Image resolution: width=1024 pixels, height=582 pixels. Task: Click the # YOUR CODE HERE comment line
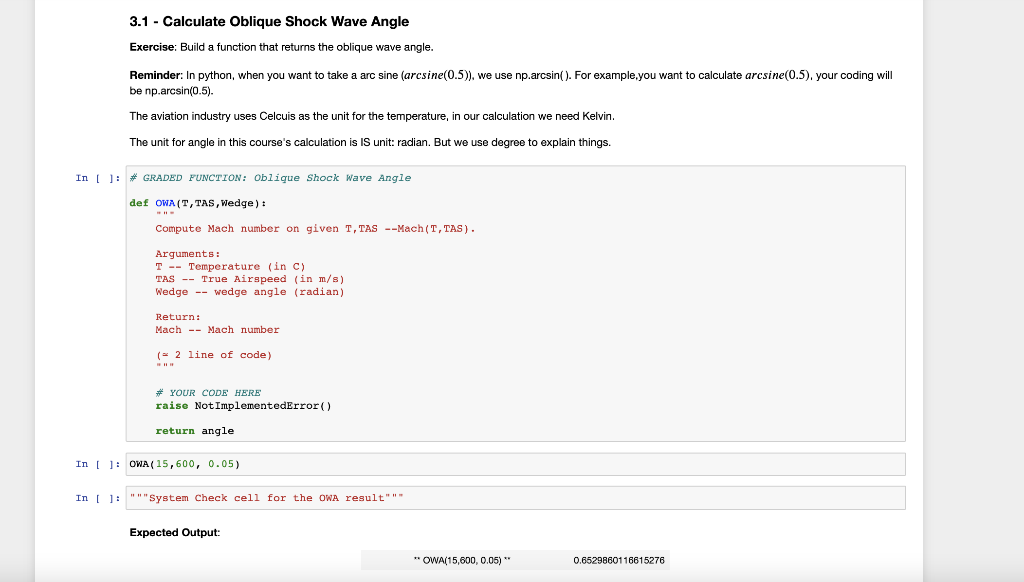207,392
